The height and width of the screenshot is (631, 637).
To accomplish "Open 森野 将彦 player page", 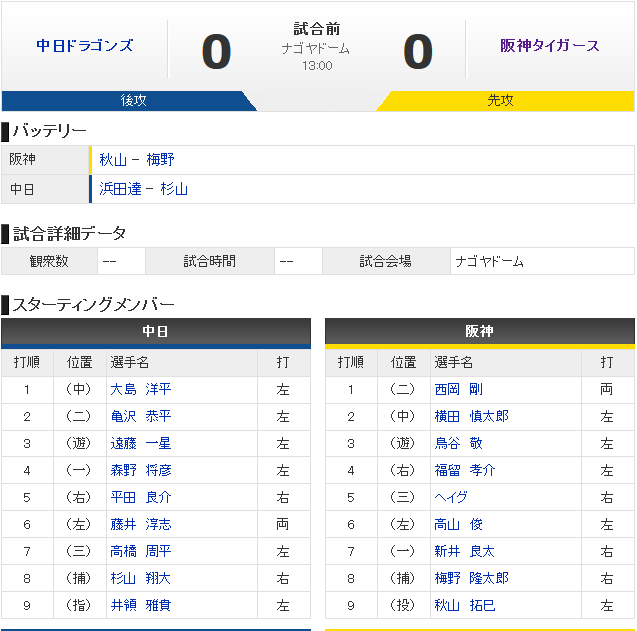I will (141, 471).
